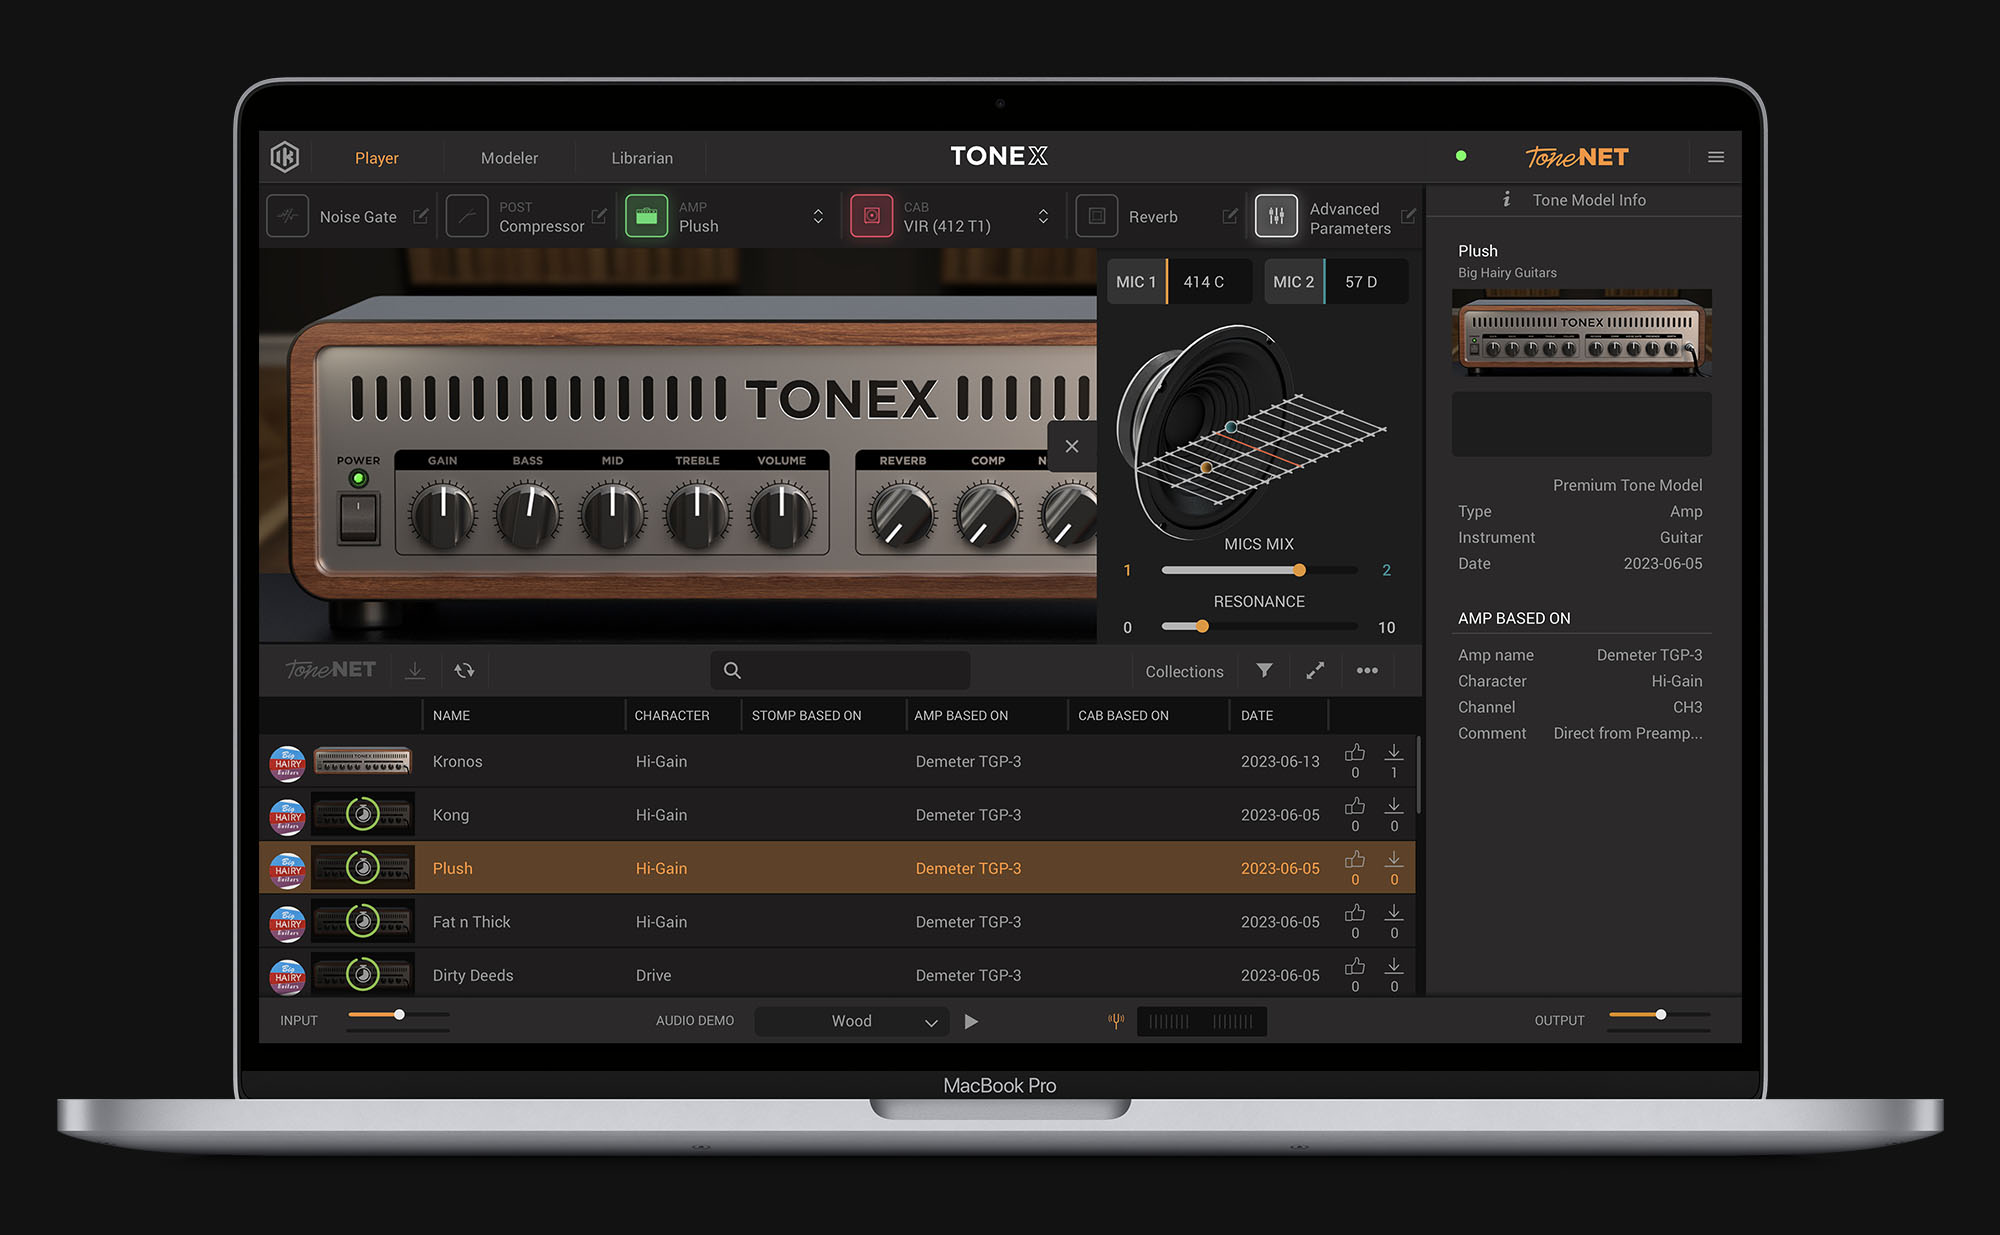Click the Collections button
This screenshot has width=2000, height=1235.
pyautogui.click(x=1183, y=670)
